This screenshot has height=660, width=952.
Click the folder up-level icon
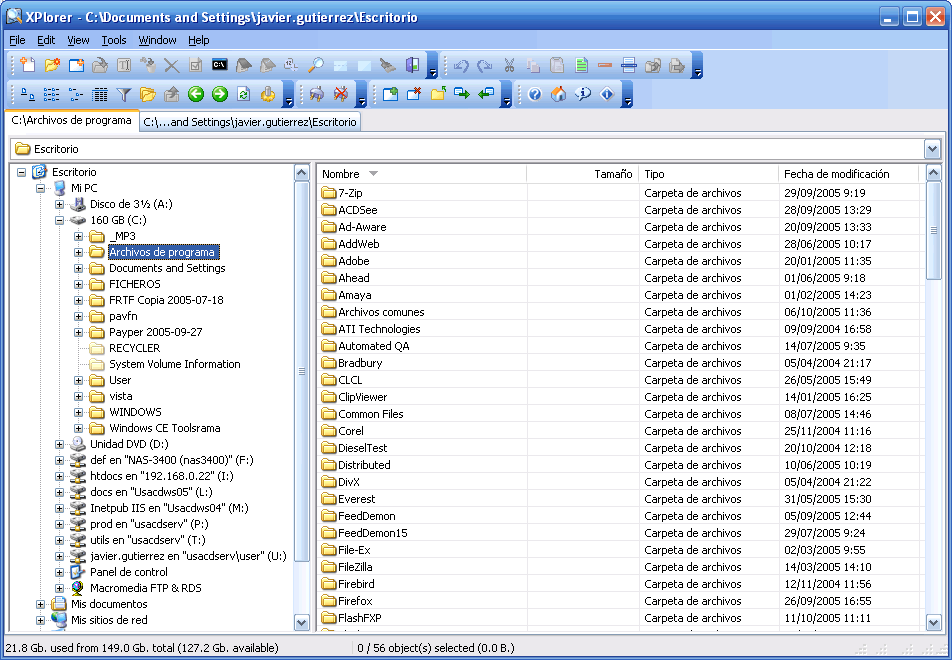[438, 94]
